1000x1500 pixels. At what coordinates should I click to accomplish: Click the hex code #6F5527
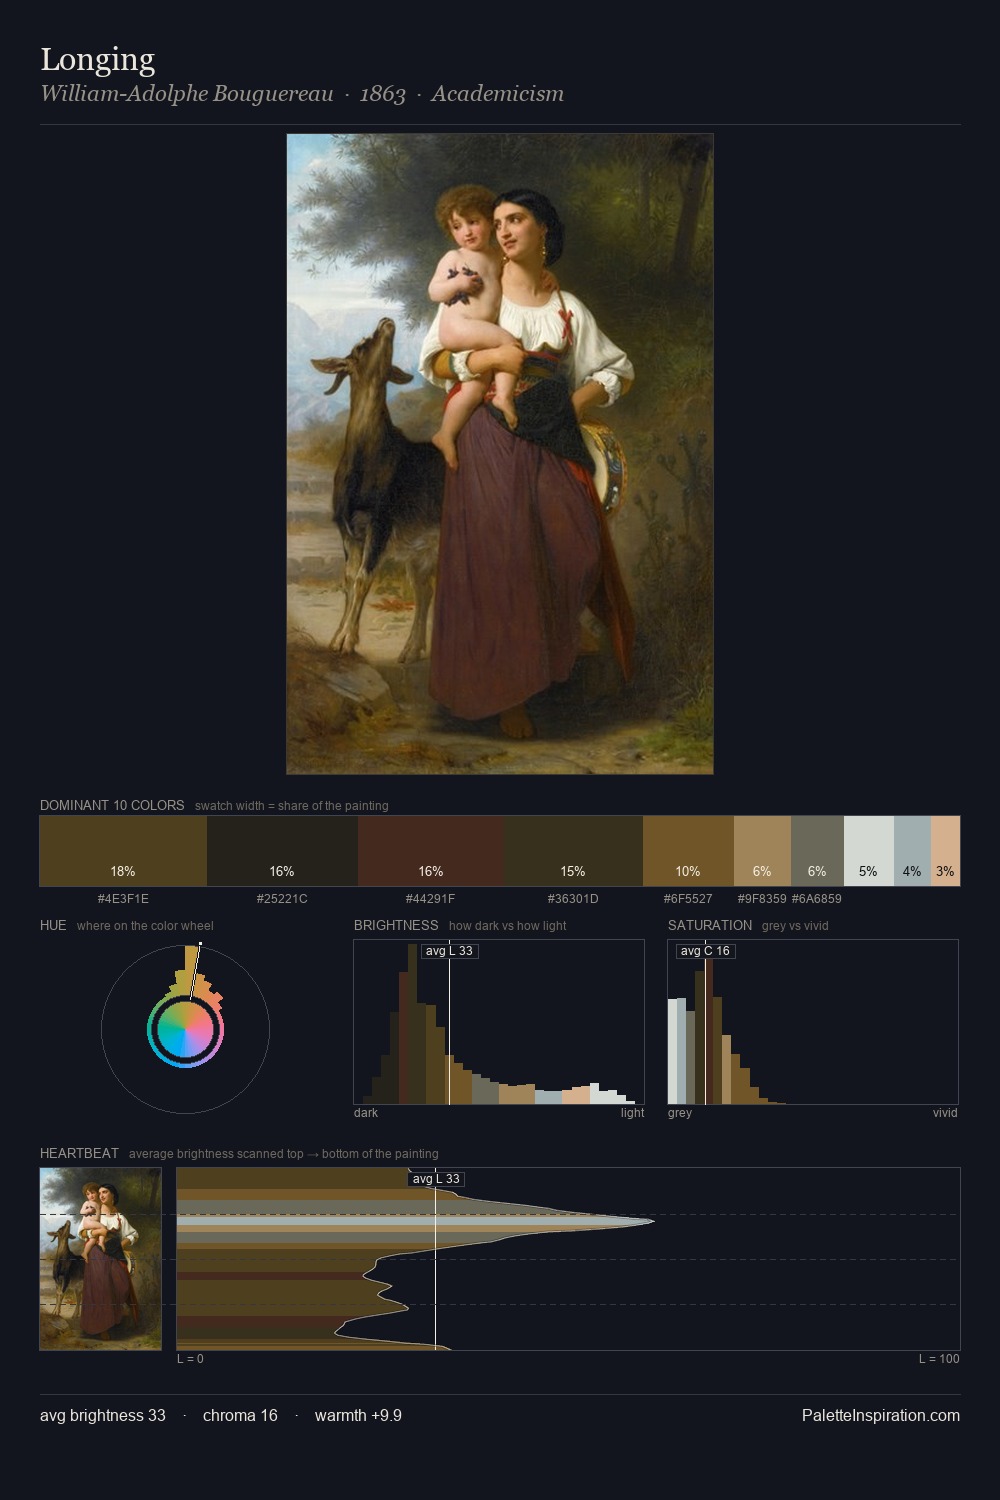pos(688,899)
